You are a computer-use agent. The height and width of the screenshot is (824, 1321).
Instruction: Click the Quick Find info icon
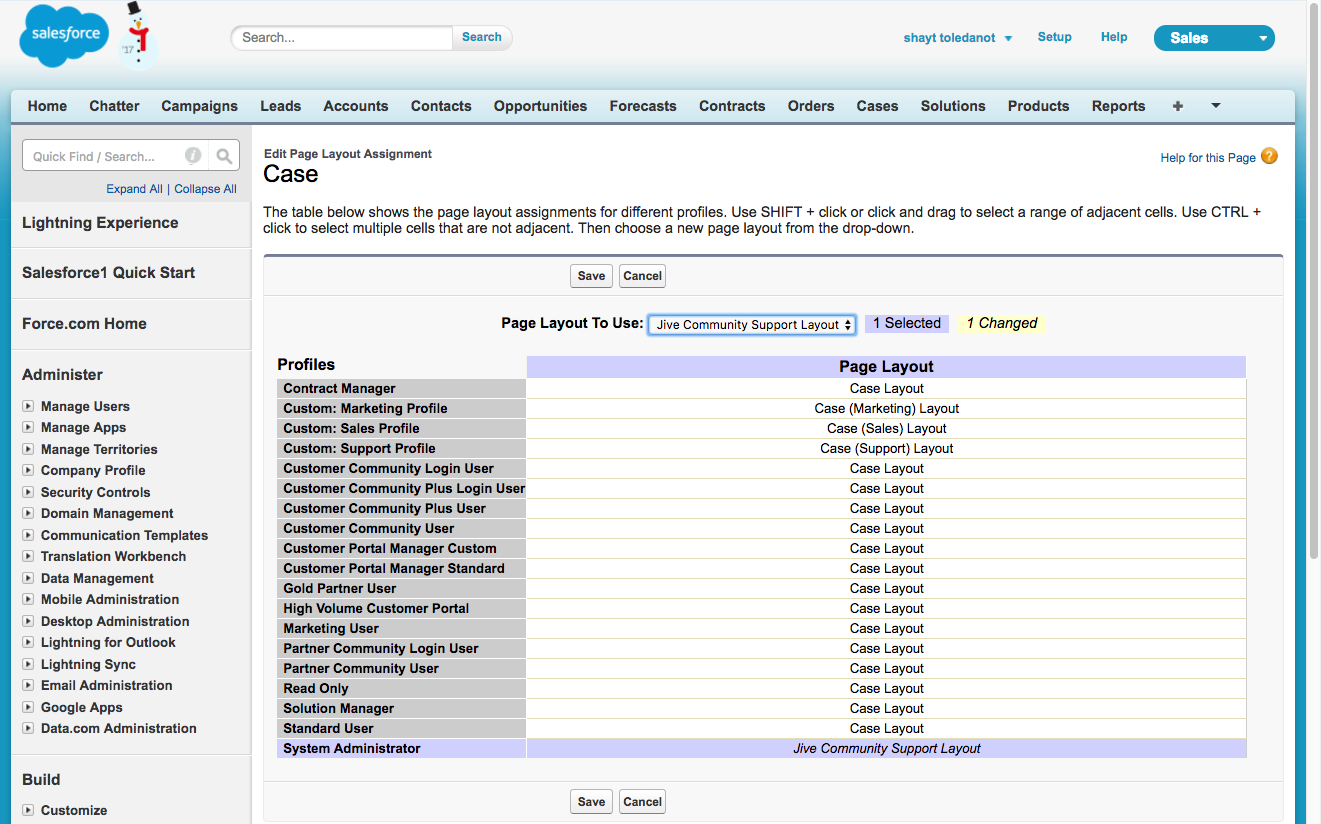193,156
